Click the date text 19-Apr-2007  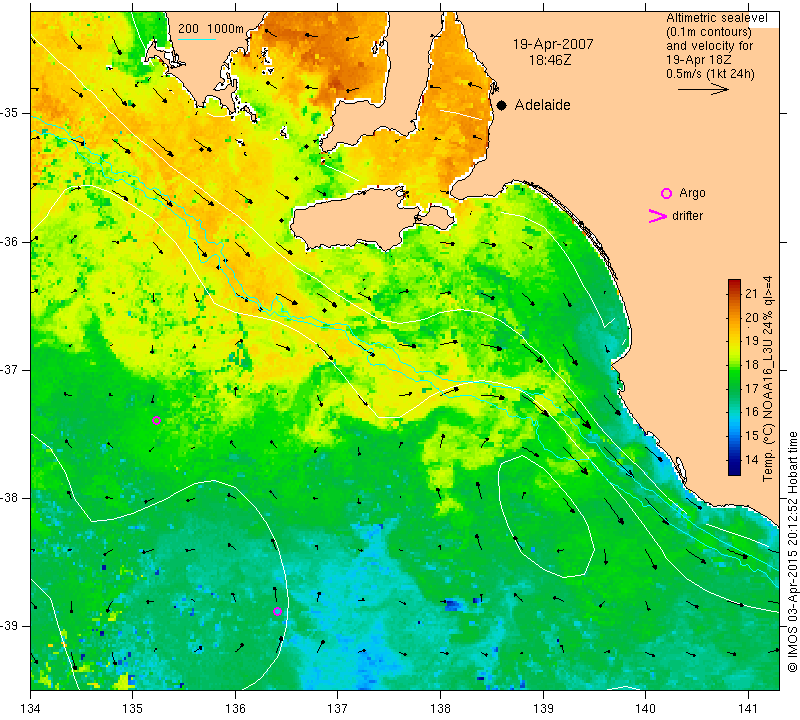[x=553, y=44]
